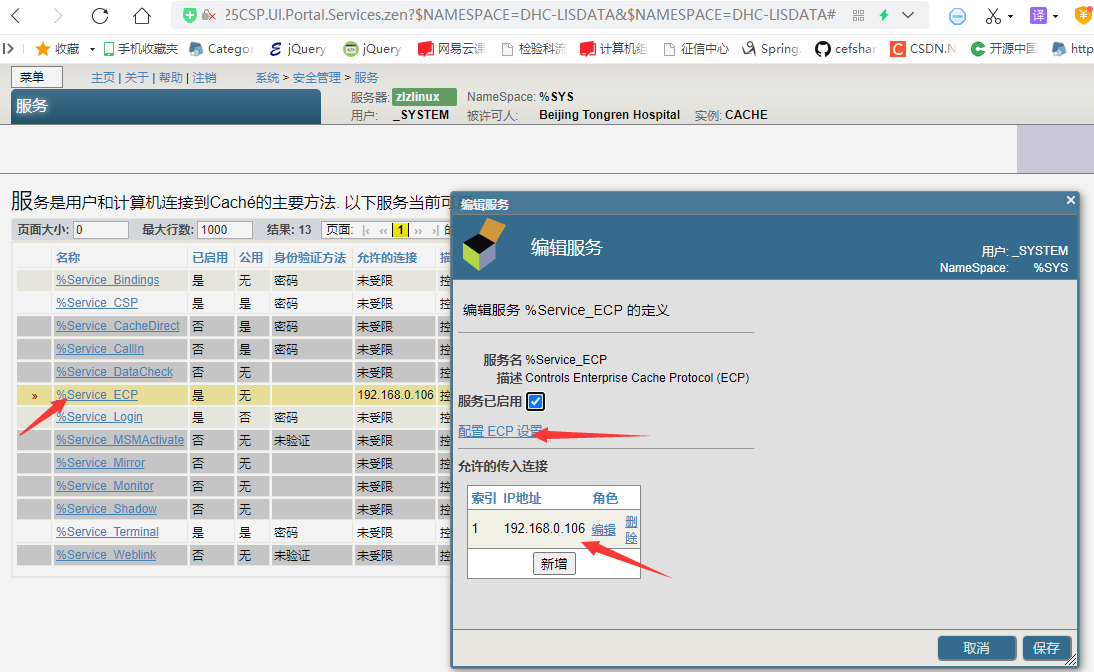The height and width of the screenshot is (672, 1094).
Task: Go back with the browser back arrow
Action: [16, 15]
